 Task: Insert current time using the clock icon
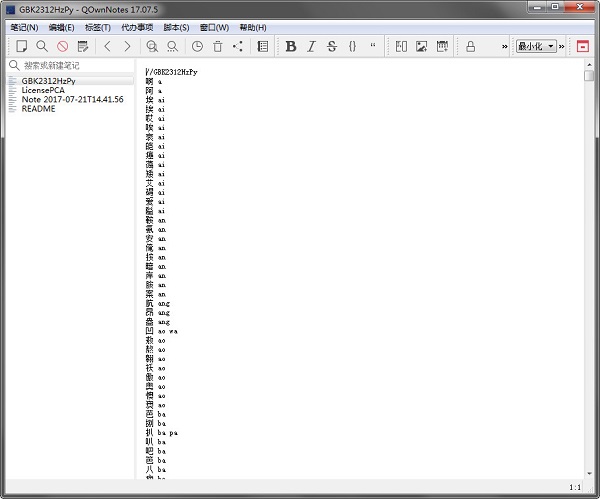click(x=197, y=46)
